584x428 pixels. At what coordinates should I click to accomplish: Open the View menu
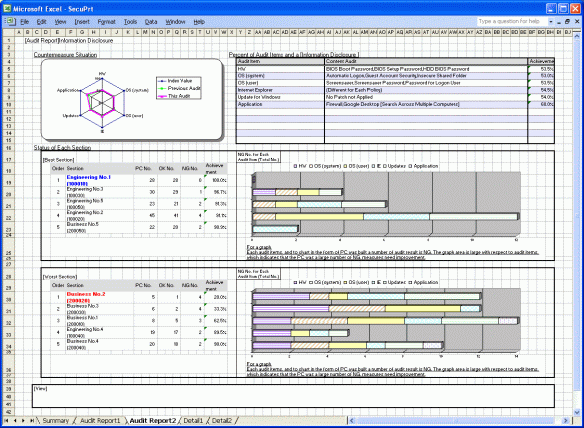(60, 22)
